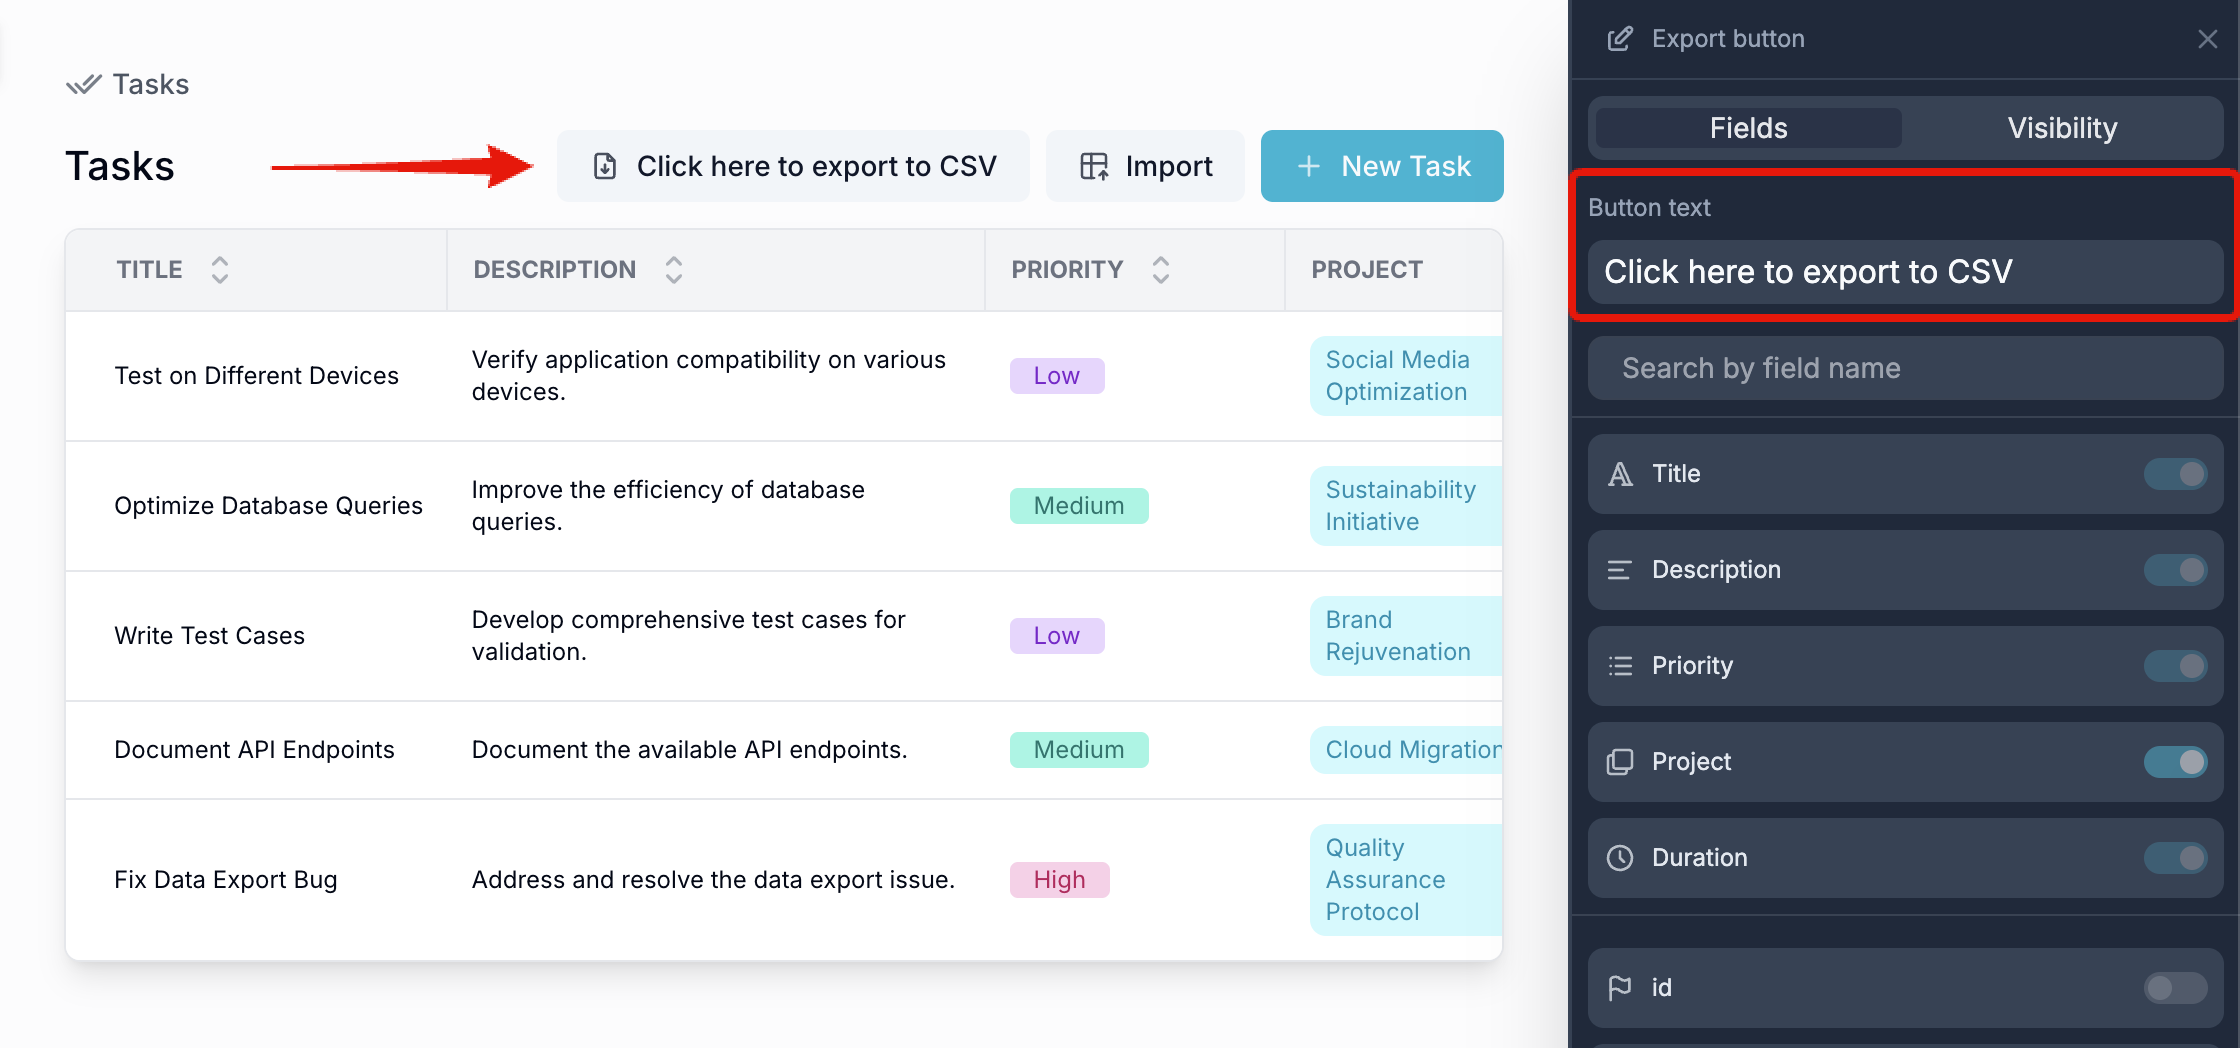Click the pencil edit icon beside Export button
The width and height of the screenshot is (2240, 1048).
(x=1620, y=39)
